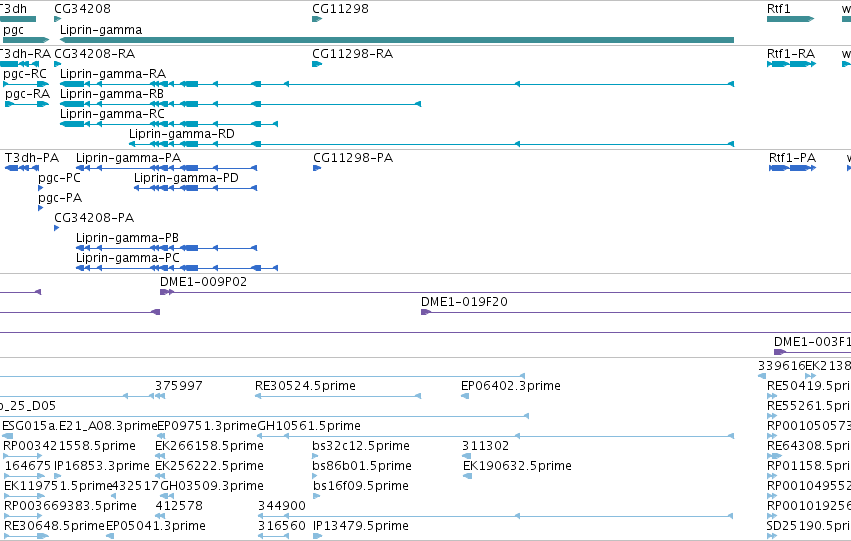Screen dimensions: 851x541
Task: Click Liprin-gamma-PA protein label
Action: [x=129, y=158]
